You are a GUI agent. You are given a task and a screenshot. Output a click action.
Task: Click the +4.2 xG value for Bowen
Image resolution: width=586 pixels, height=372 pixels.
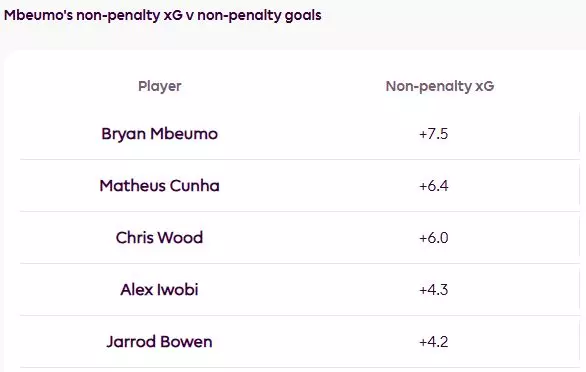click(434, 342)
